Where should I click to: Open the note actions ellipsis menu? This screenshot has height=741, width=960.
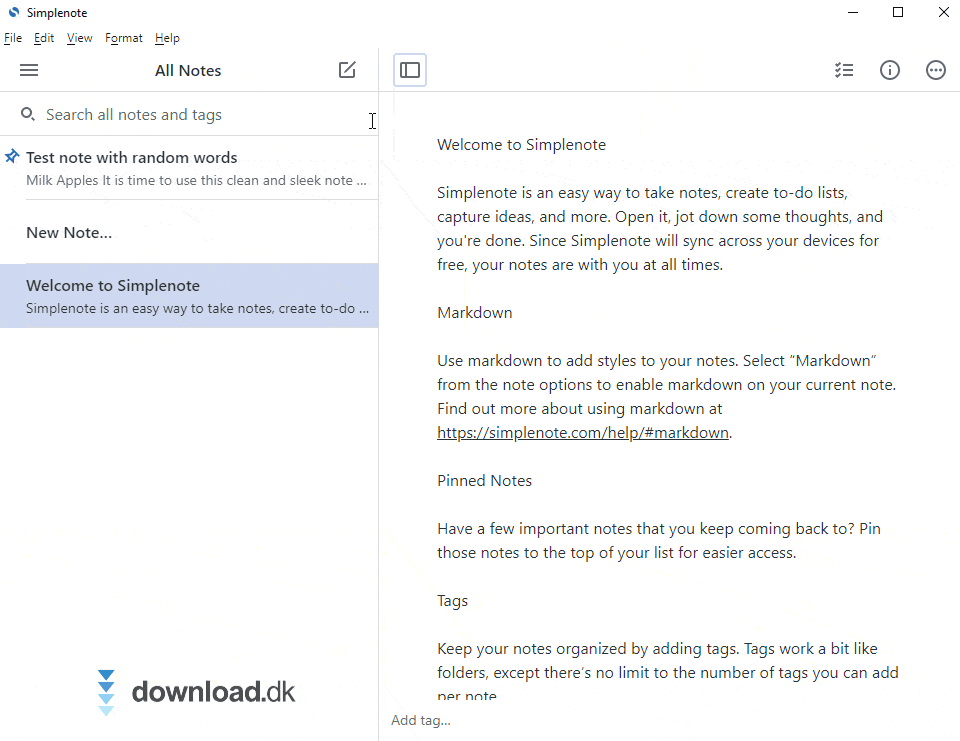pyautogui.click(x=936, y=70)
